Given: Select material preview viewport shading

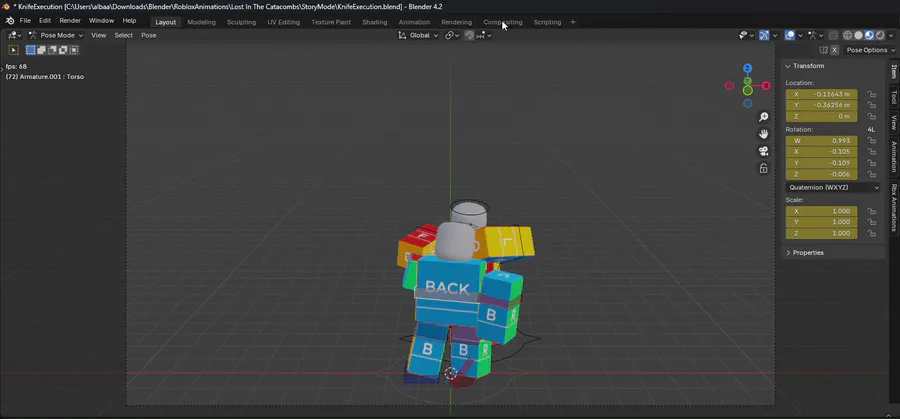Looking at the screenshot, I should click(870, 35).
